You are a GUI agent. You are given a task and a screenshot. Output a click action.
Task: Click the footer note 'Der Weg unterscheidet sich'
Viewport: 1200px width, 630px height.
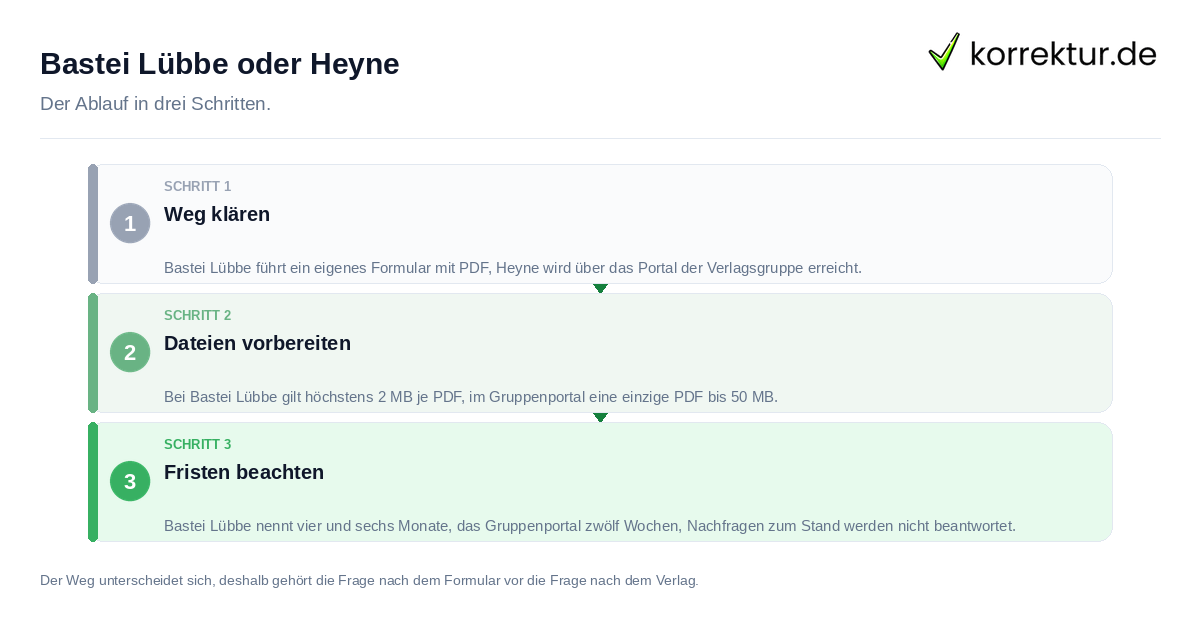369,580
